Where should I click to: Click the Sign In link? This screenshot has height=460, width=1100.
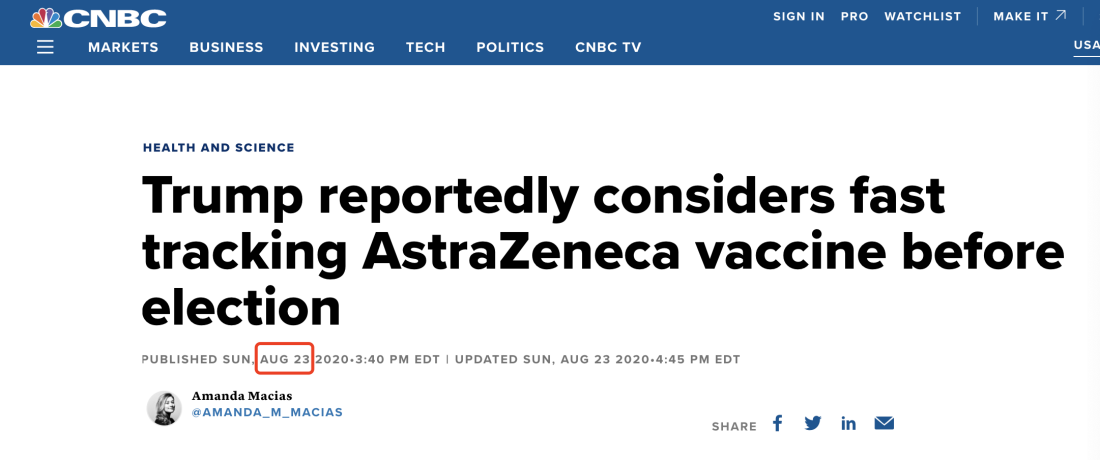799,16
